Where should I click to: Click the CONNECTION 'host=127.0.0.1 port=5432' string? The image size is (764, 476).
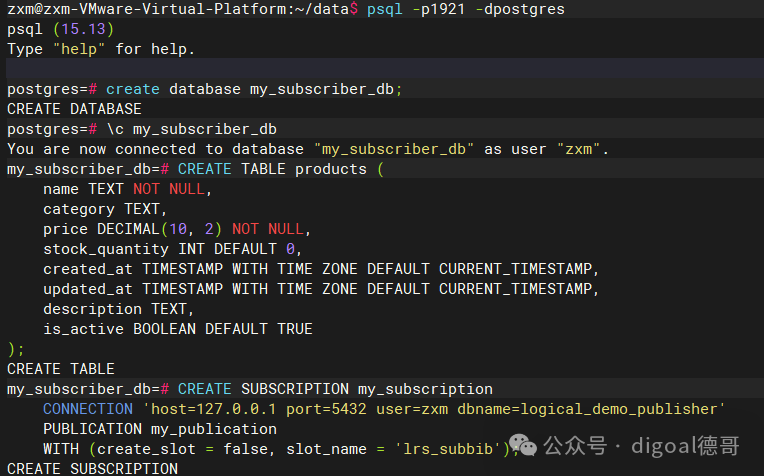[x=384, y=409]
